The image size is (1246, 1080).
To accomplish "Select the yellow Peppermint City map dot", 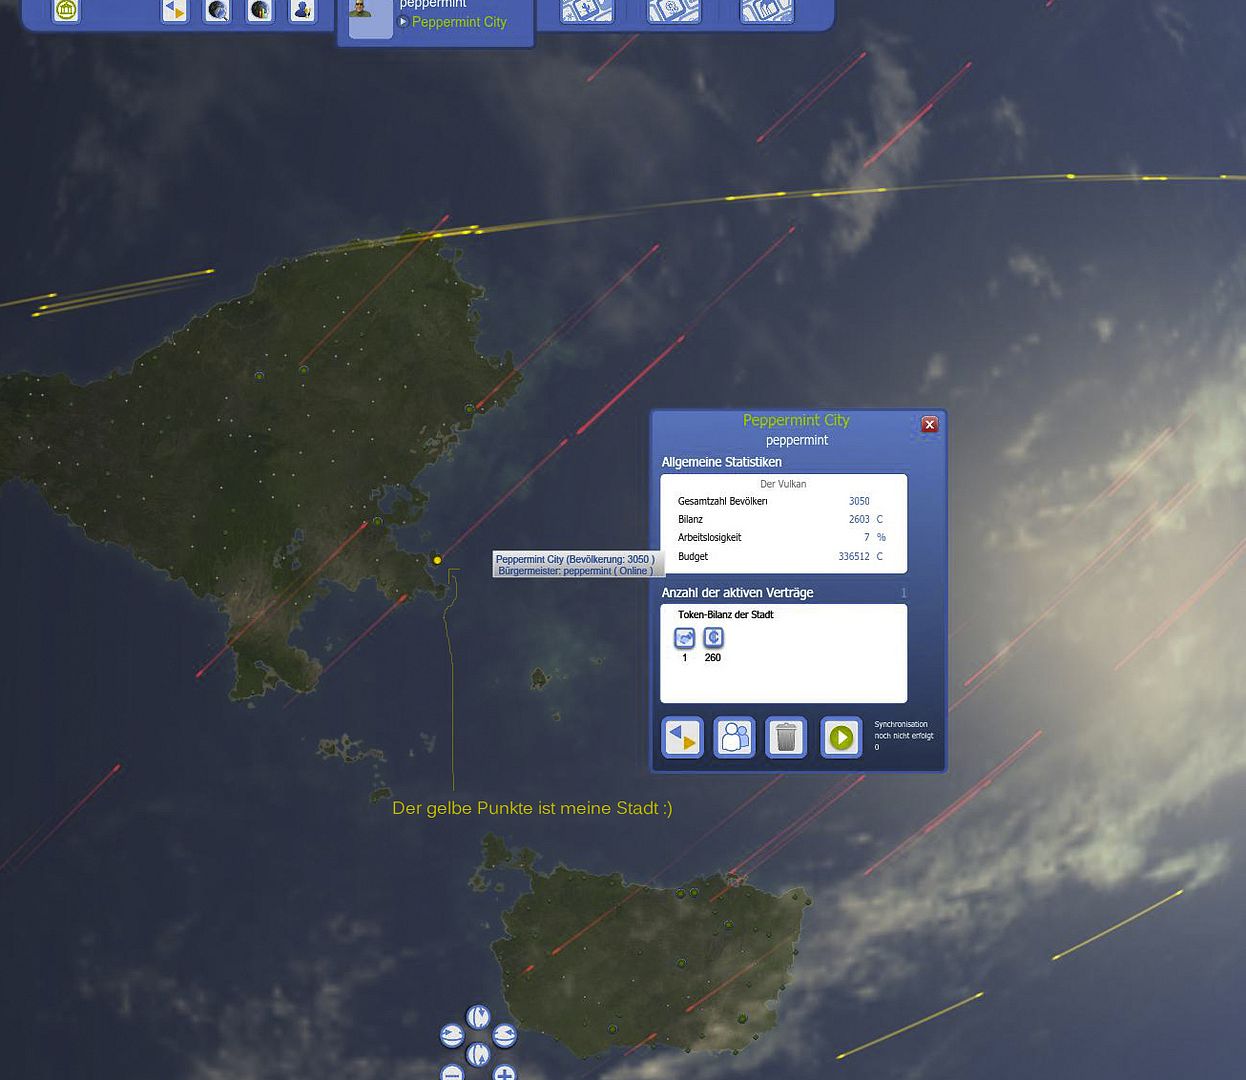I will 437,560.
